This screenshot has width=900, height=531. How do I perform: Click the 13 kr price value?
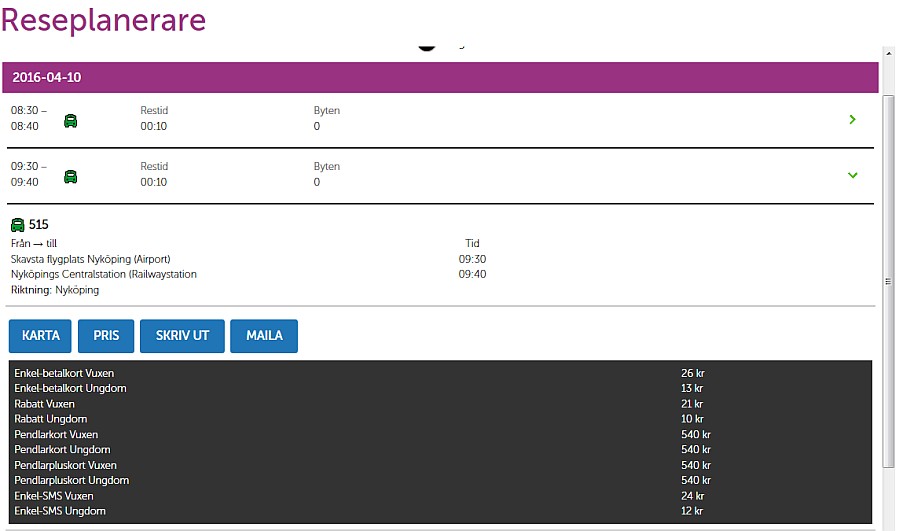coord(692,389)
